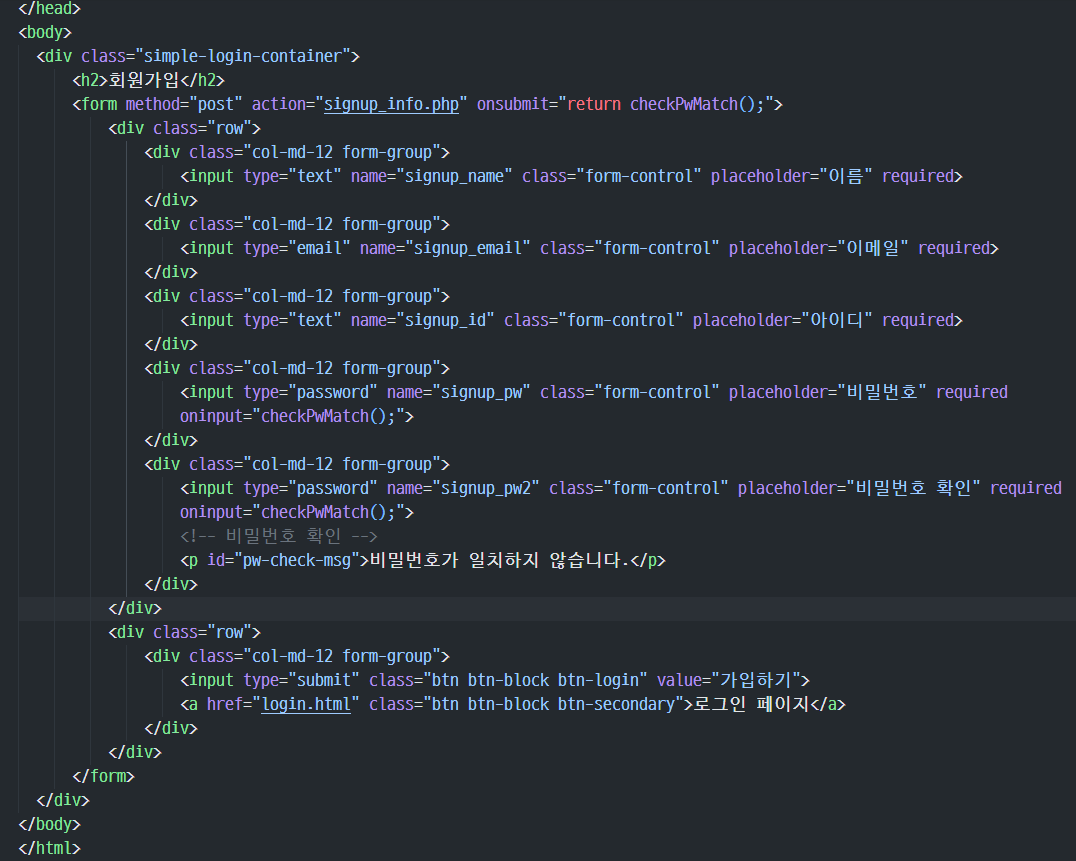Viewport: 1076px width, 861px height.
Task: Click the </div> on the highlighted current line
Action: [135, 609]
